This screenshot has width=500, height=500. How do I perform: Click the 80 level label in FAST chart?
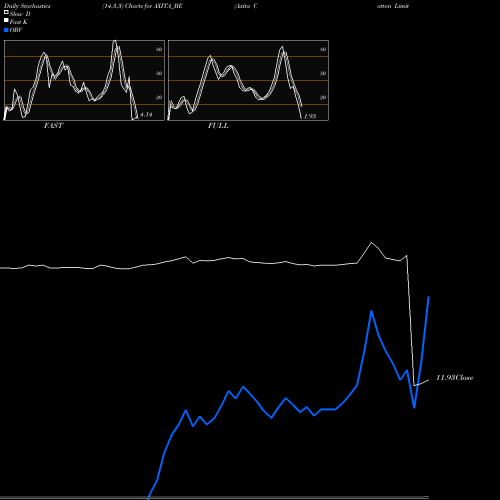pos(159,49)
